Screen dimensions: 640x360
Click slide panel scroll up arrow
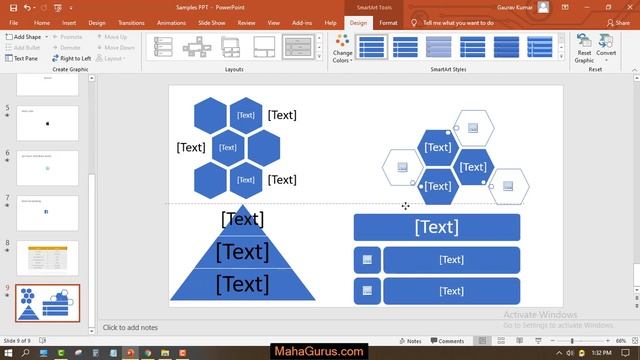coord(92,78)
